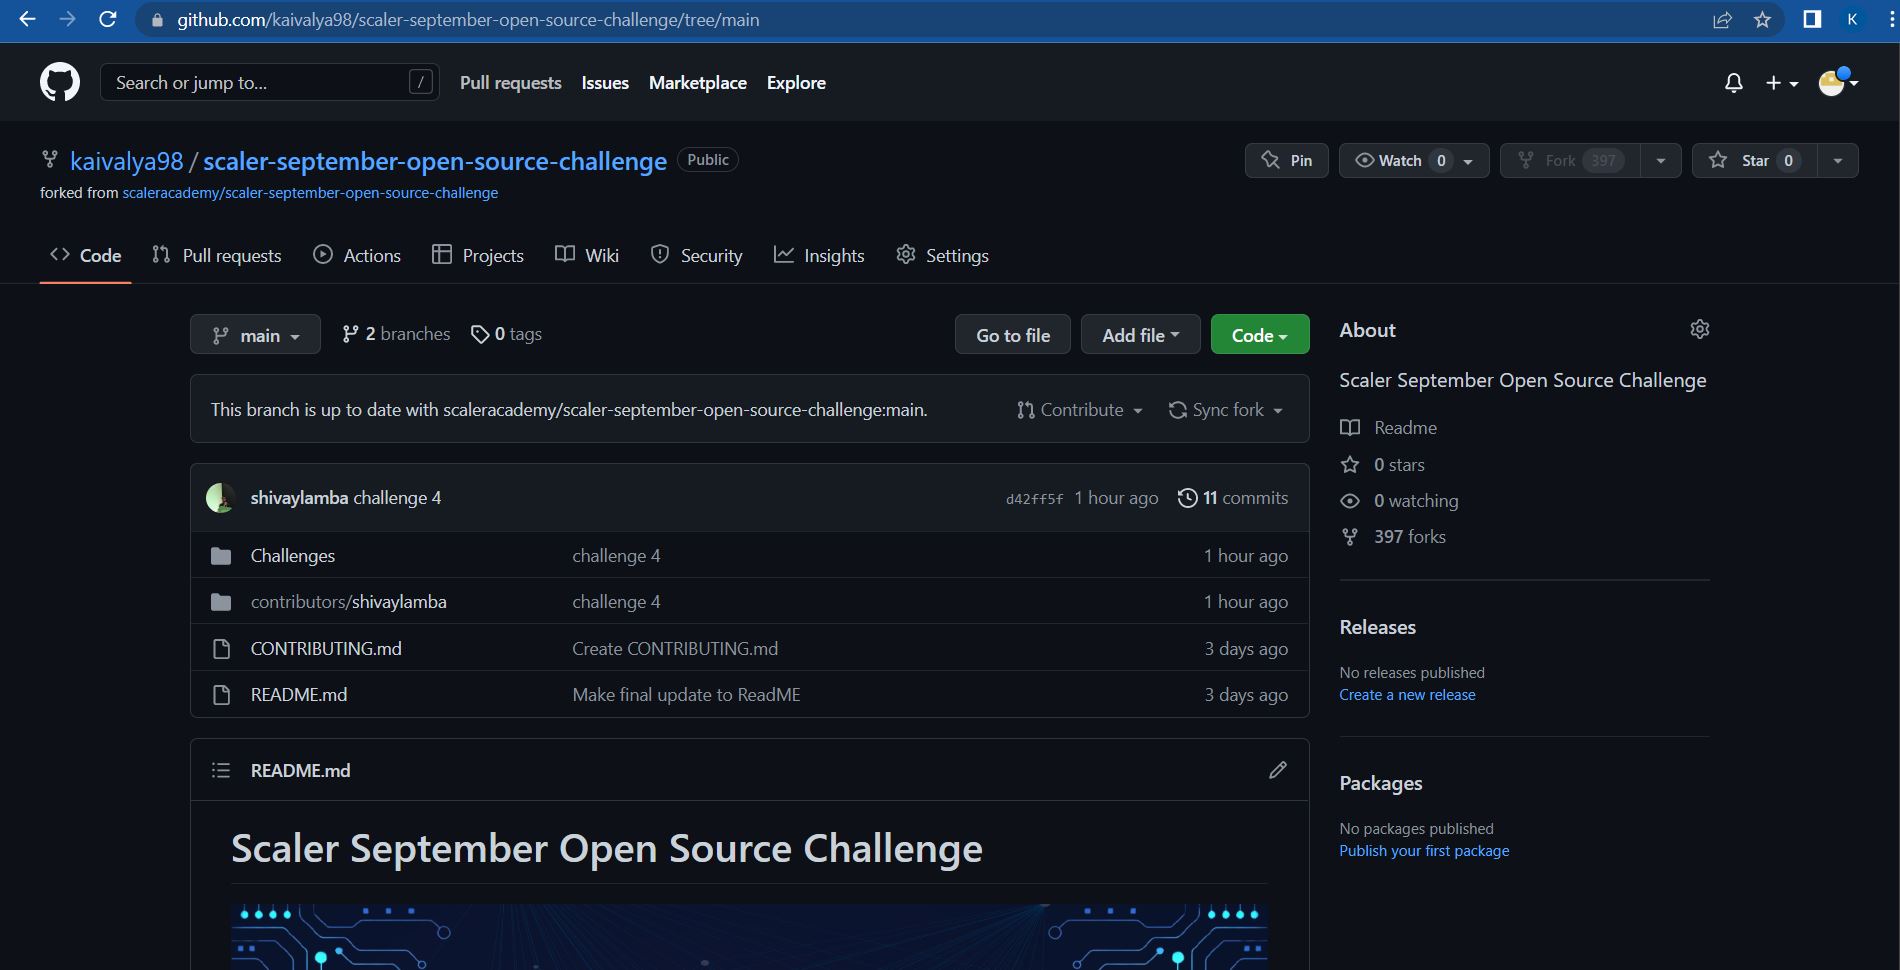Open shivaylamba avatar in commit bar
The height and width of the screenshot is (970, 1900).
tap(220, 498)
